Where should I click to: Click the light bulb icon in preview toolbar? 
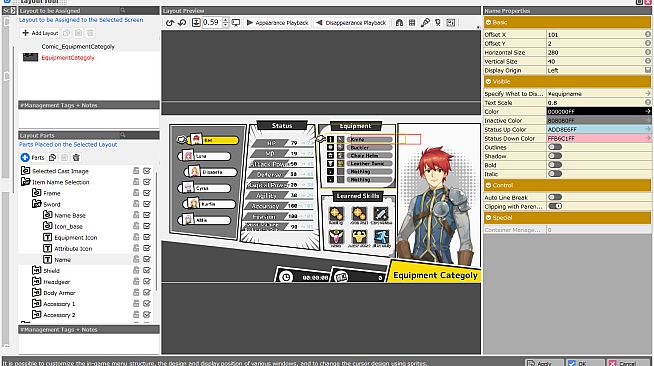438,23
